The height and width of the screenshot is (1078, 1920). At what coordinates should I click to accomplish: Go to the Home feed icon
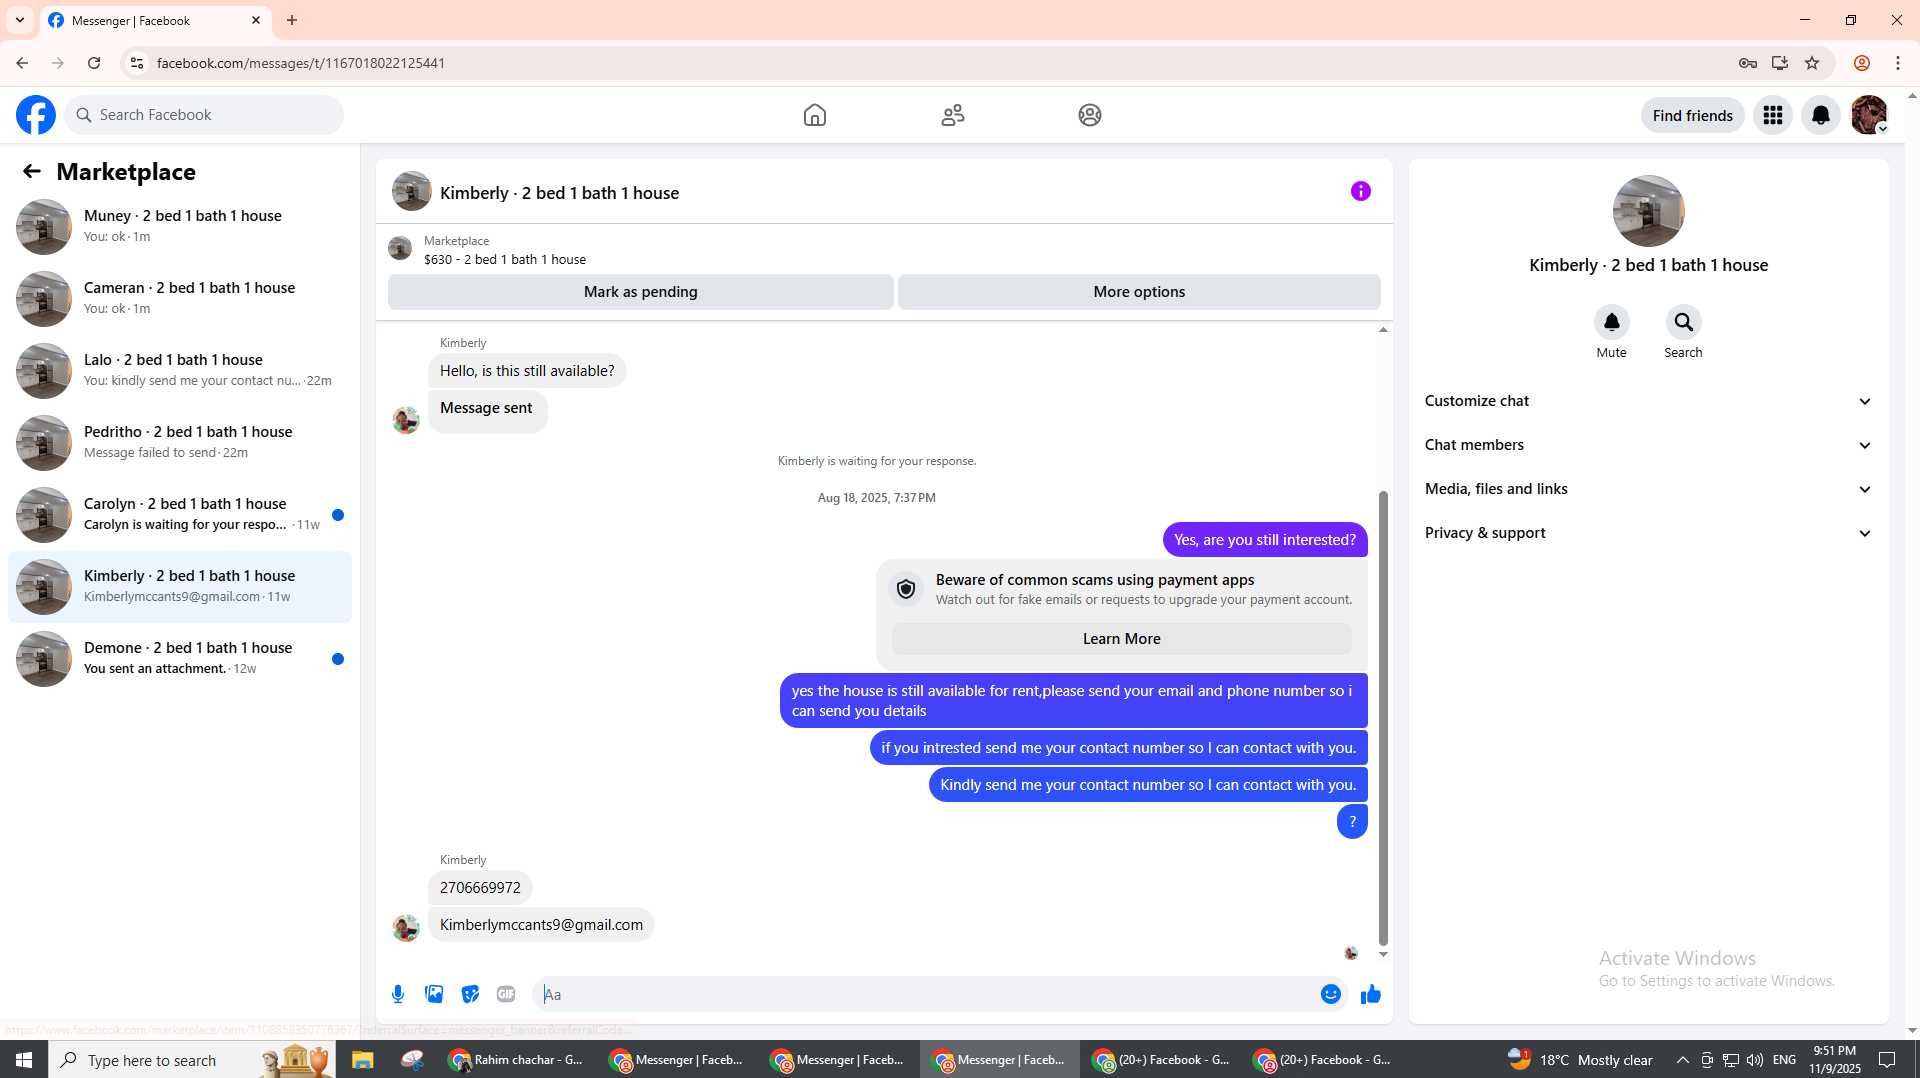[x=815, y=115]
